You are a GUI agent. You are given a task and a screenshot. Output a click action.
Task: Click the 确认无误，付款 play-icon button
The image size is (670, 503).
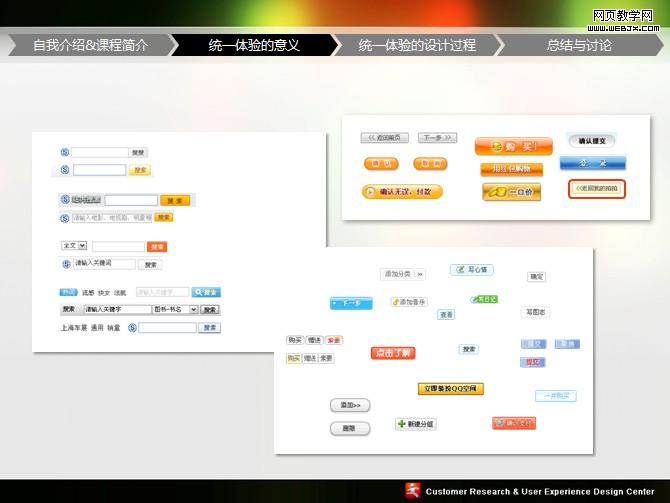pyautogui.click(x=402, y=191)
